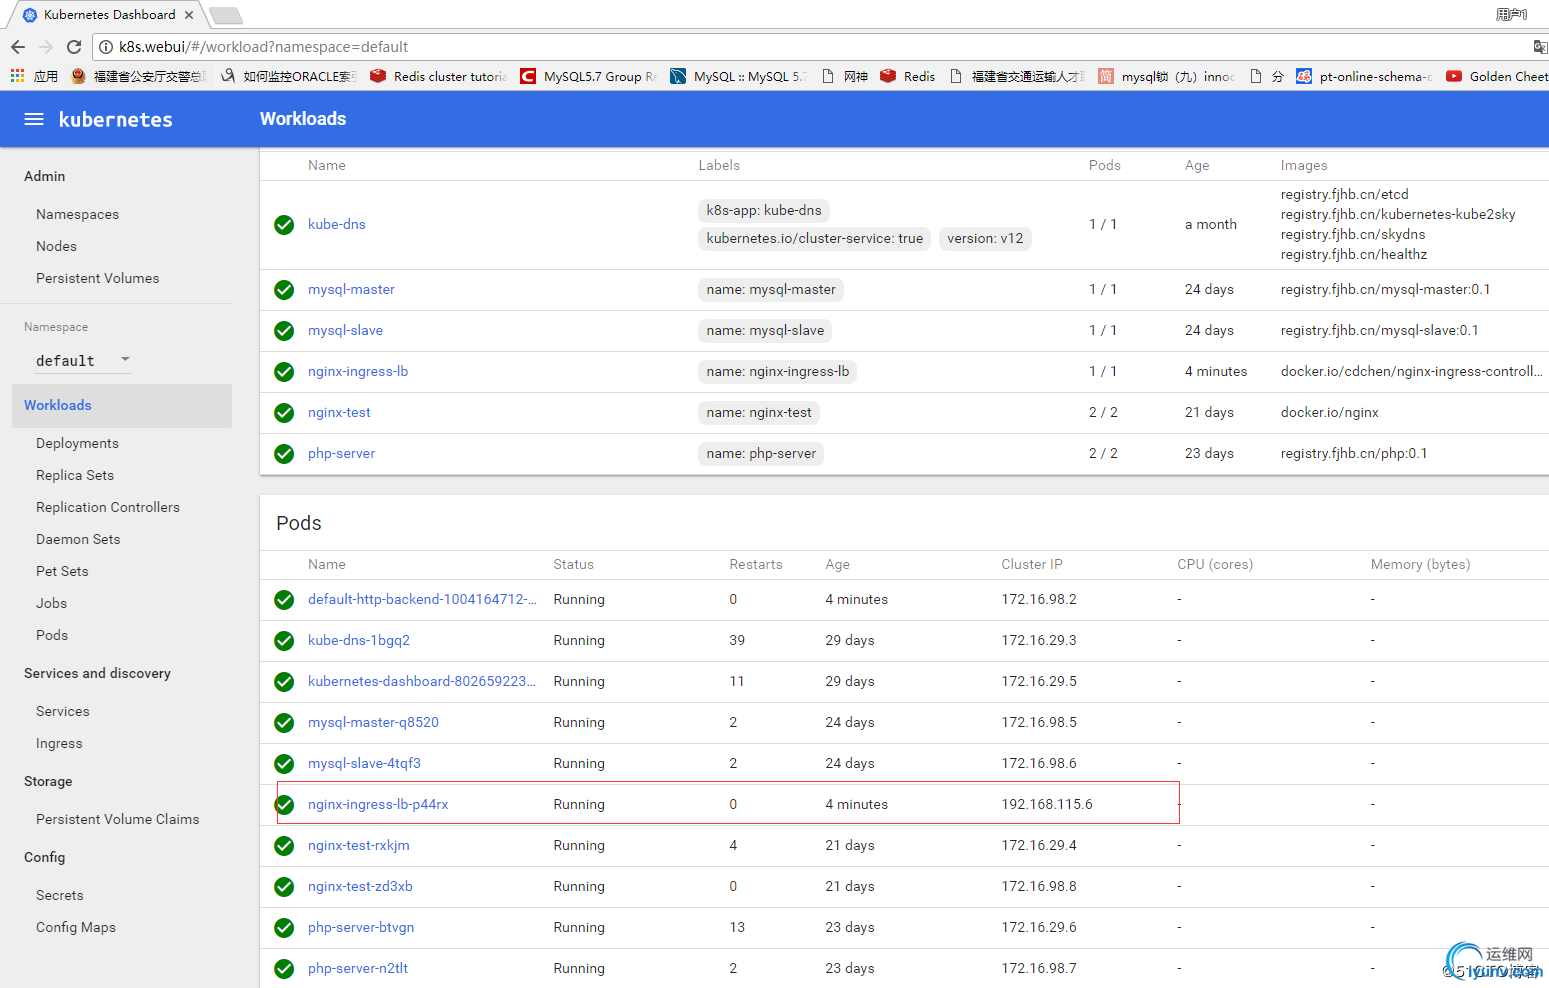Open the Apps grid bookmark icon
Screen dimensions: 1549x988
pyautogui.click(x=17, y=76)
